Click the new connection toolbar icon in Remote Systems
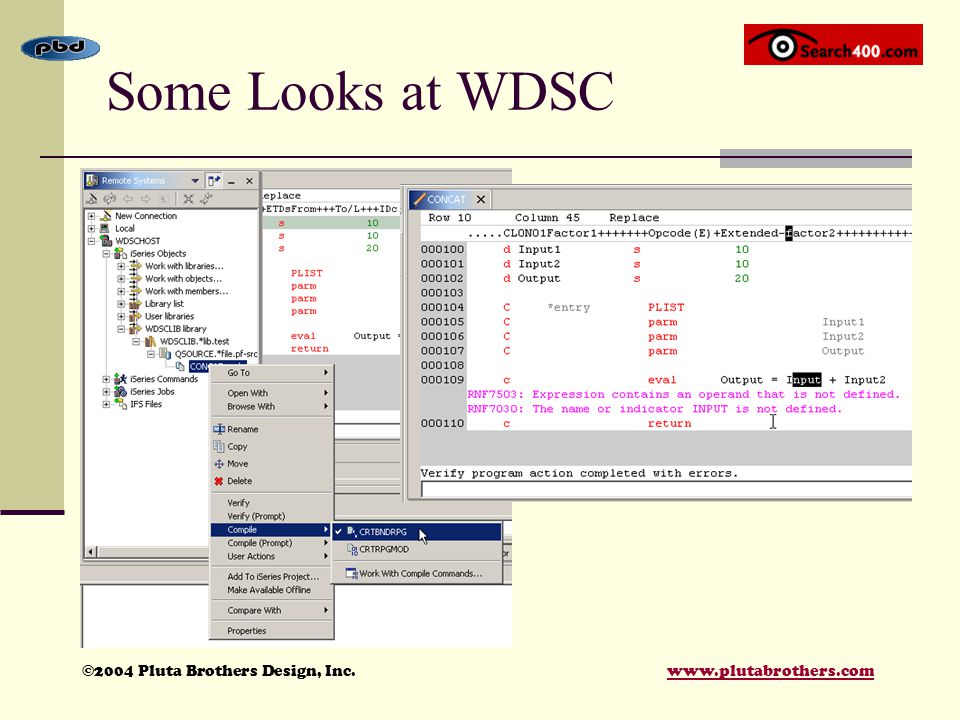This screenshot has height=720, width=960. (92, 198)
